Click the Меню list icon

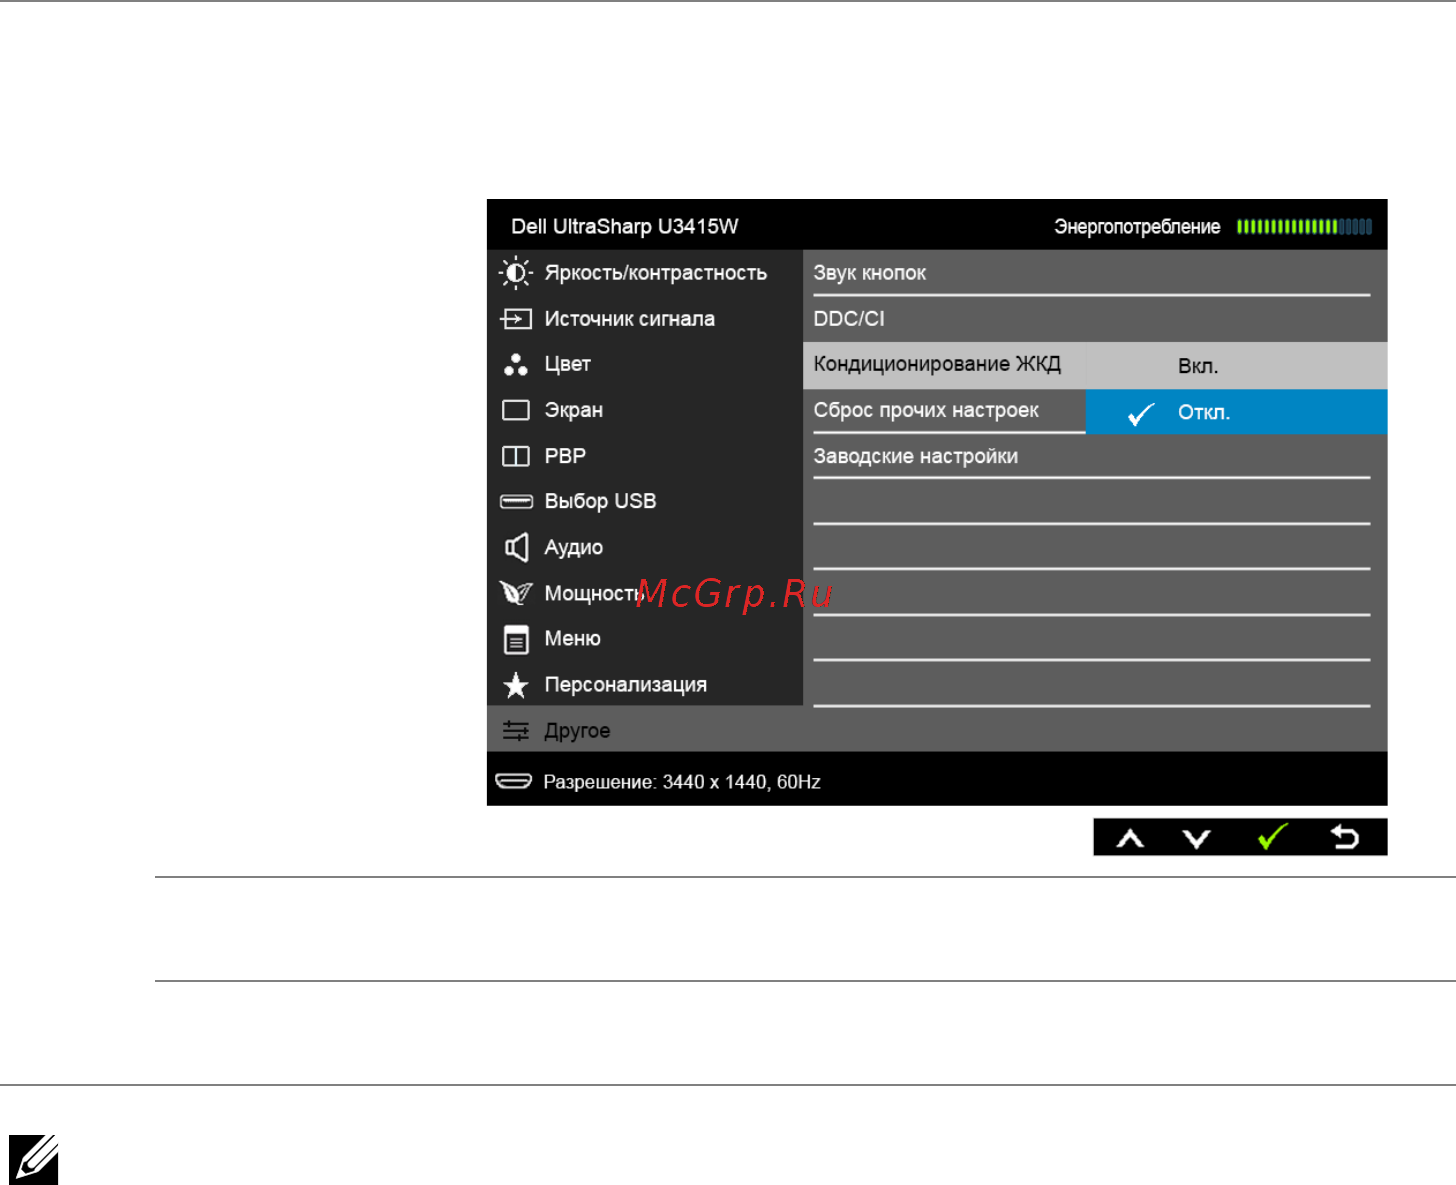516,639
